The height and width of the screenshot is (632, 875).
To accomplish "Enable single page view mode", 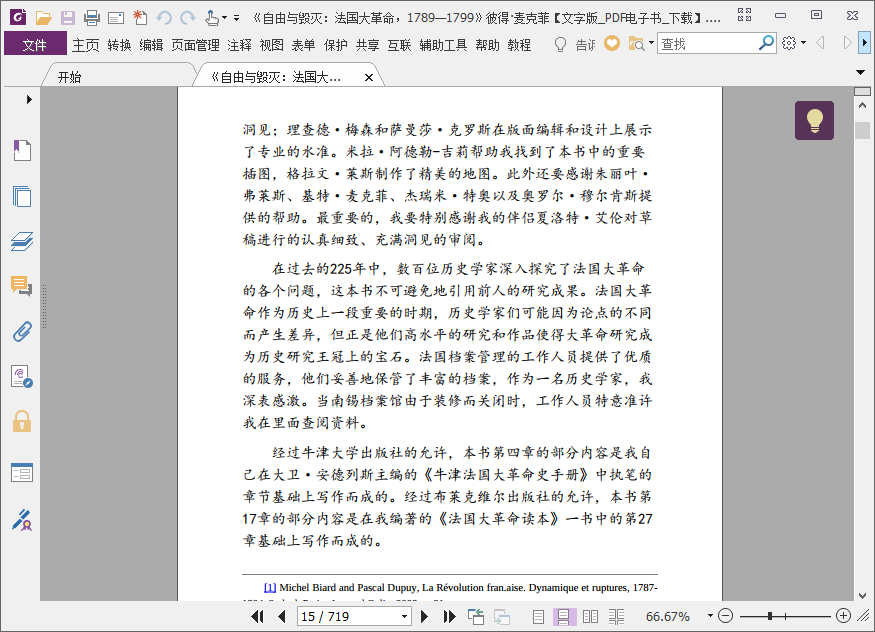I will point(538,616).
